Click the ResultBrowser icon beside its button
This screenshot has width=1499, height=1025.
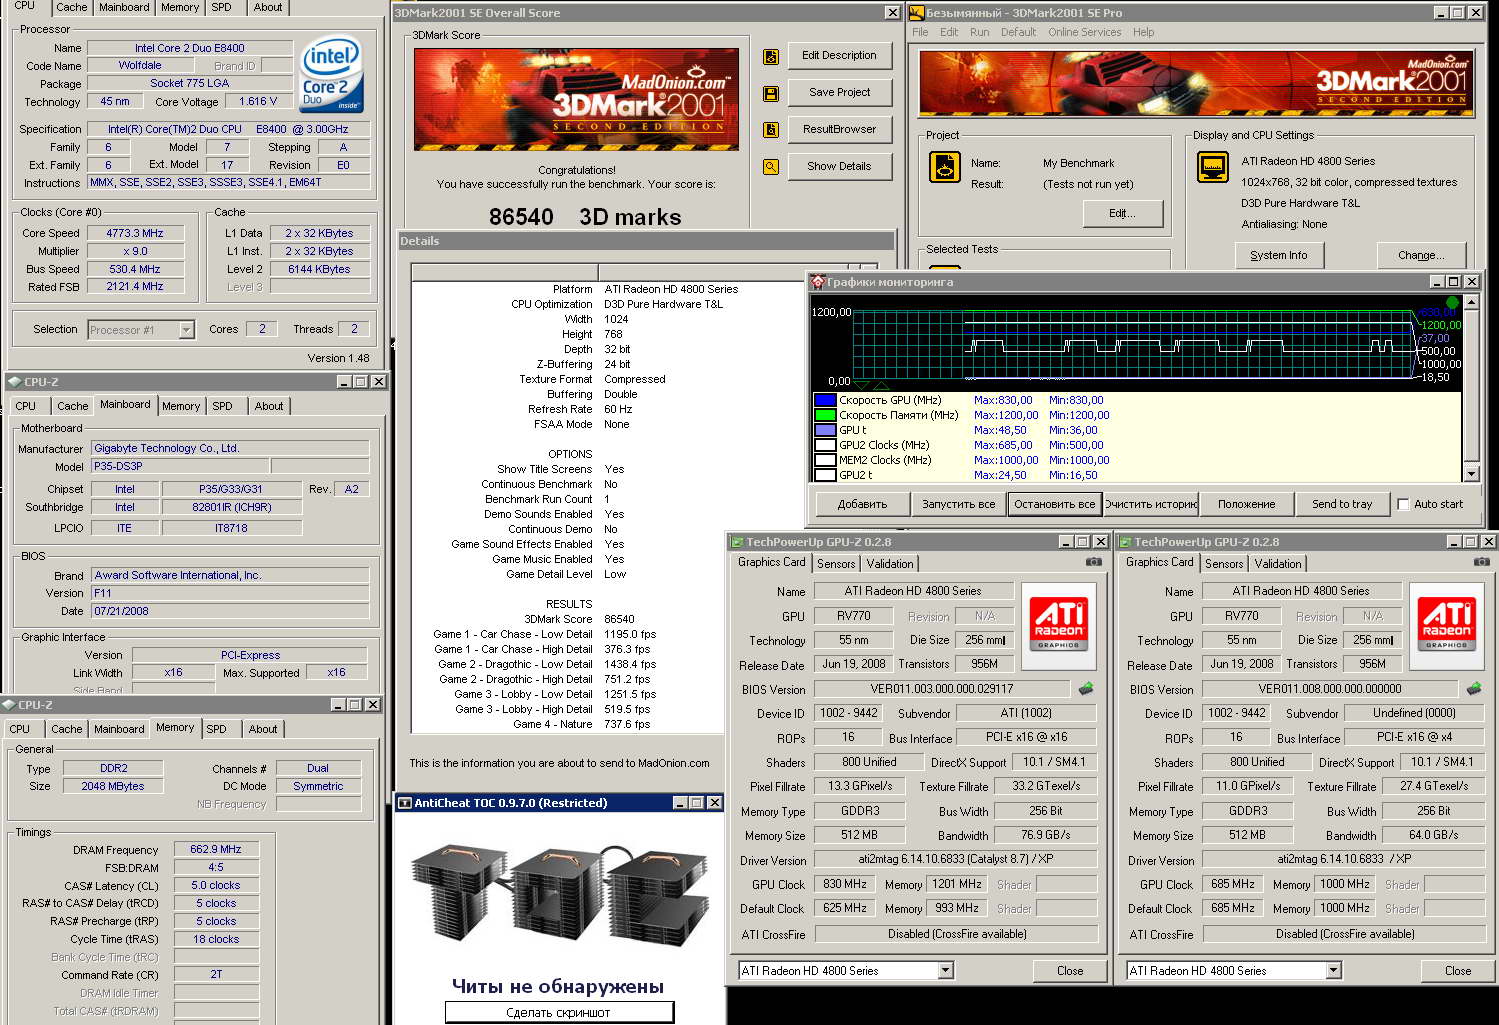point(771,130)
